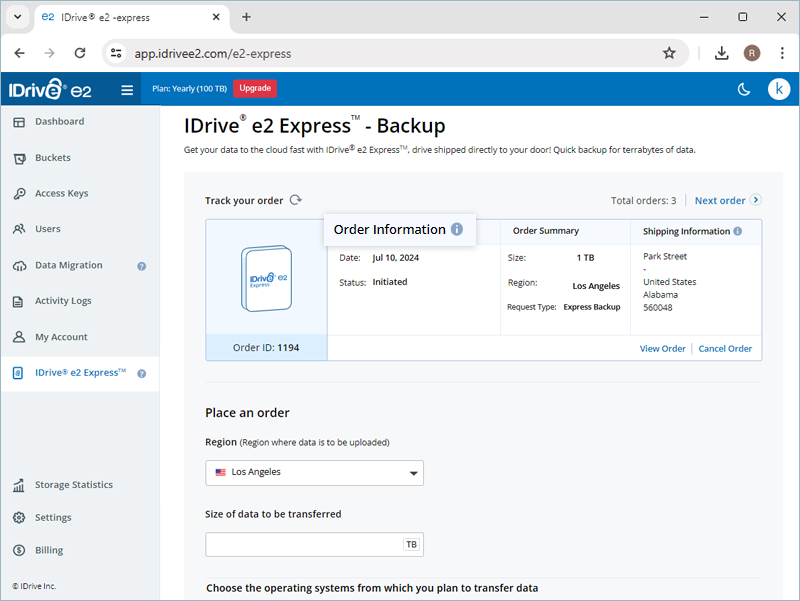Close the IDrive e2 -express tab
Image resolution: width=800 pixels, height=601 pixels.
click(x=216, y=17)
